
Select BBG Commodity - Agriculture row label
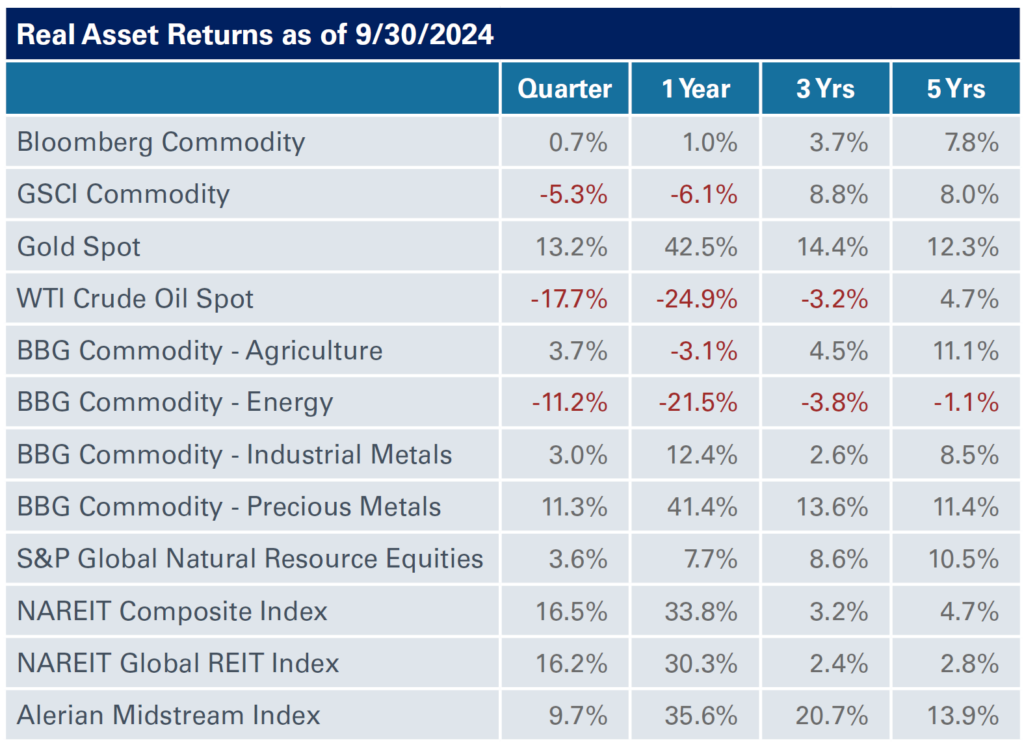coord(200,351)
